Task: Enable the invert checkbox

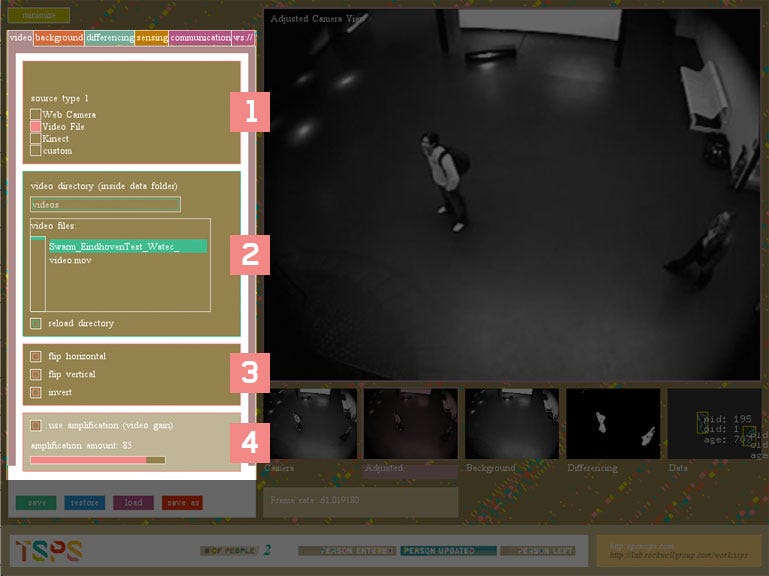Action: [x=35, y=393]
